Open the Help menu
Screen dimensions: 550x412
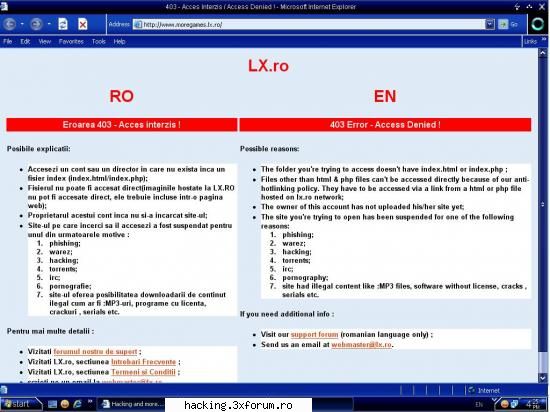(119, 41)
